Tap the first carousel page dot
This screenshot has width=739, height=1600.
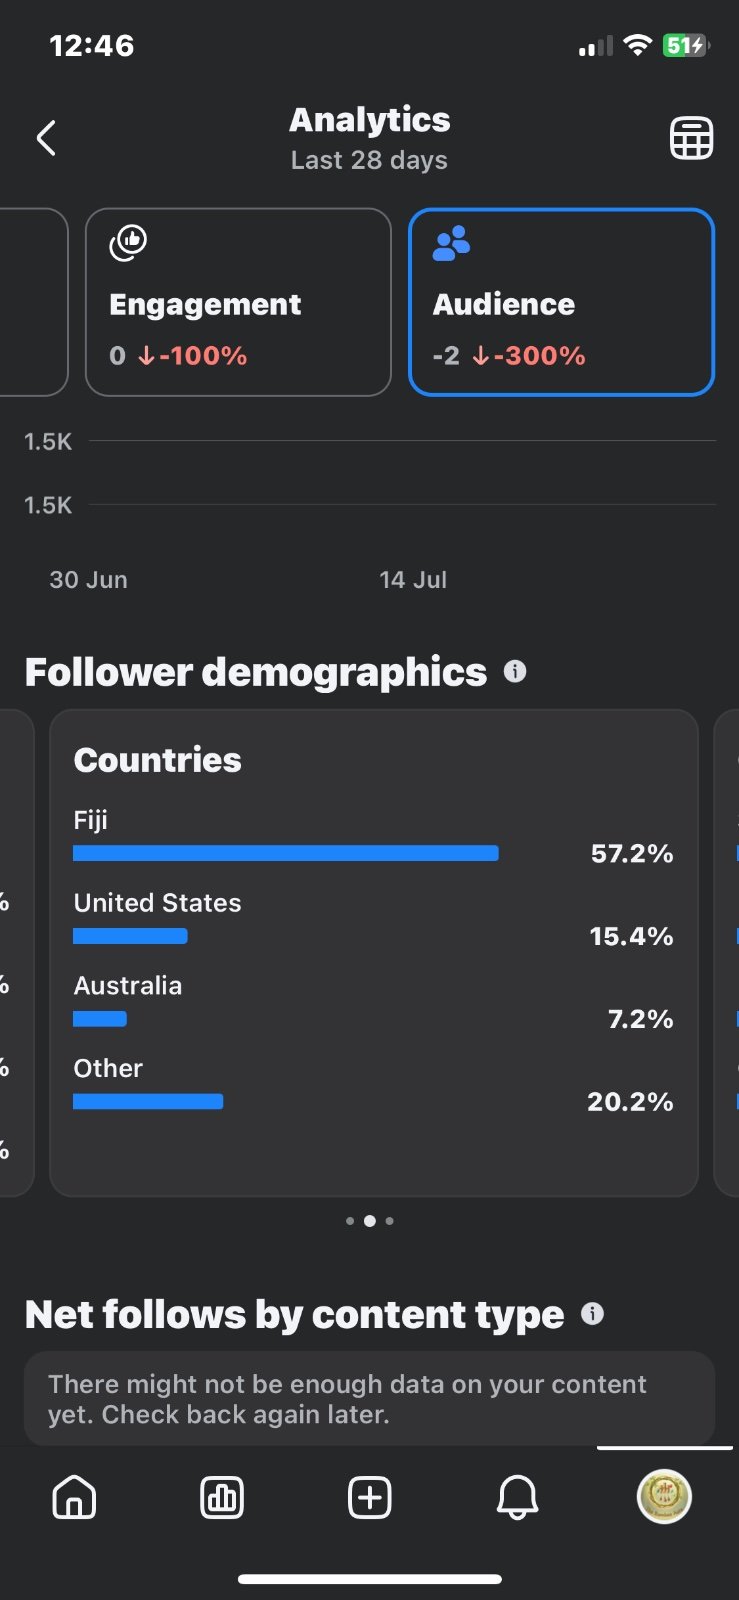point(350,1221)
